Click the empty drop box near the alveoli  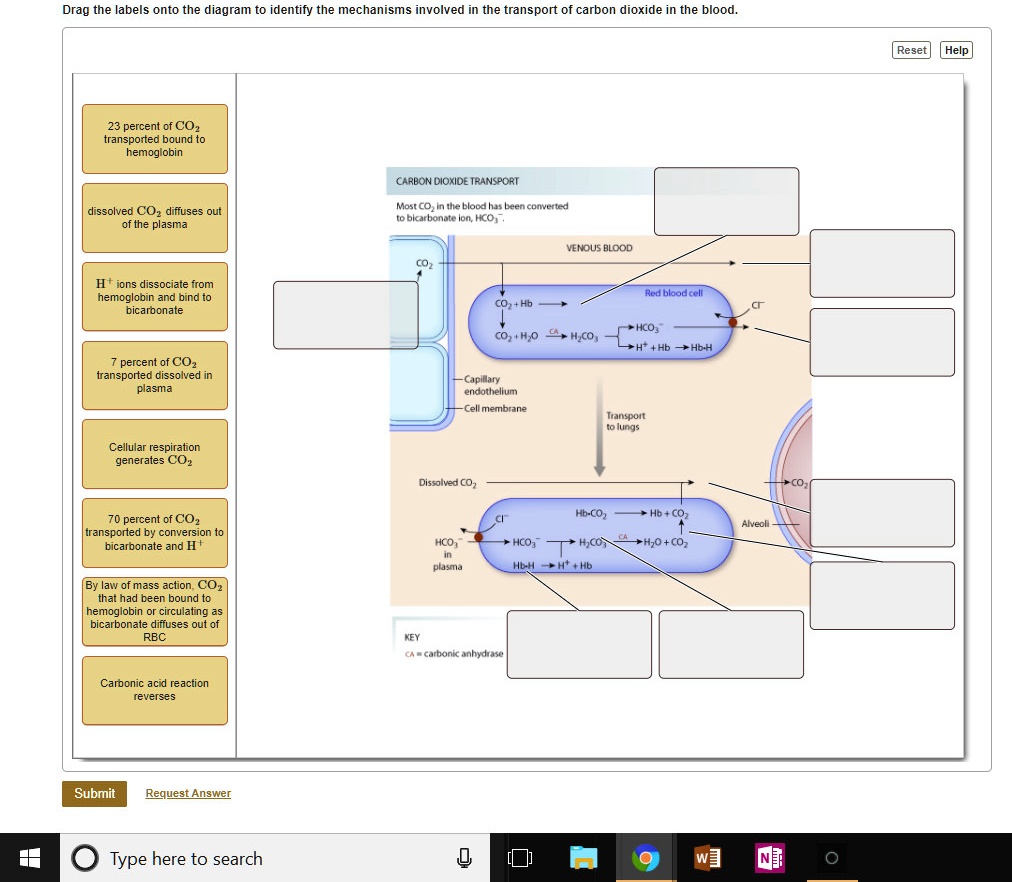coord(881,513)
